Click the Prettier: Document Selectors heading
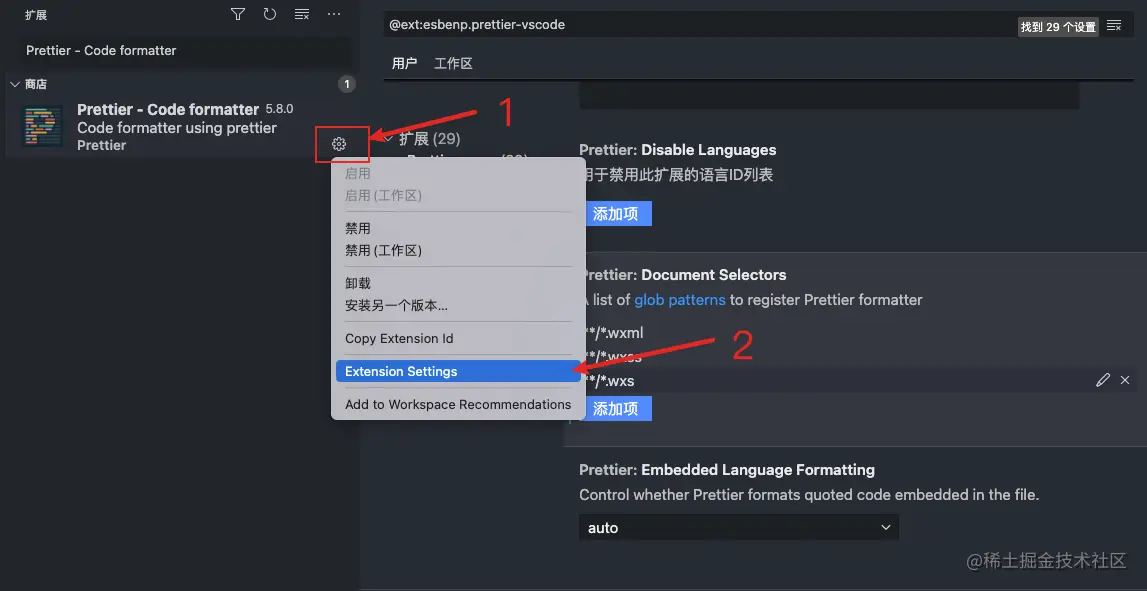Image resolution: width=1147 pixels, height=591 pixels. 684,275
